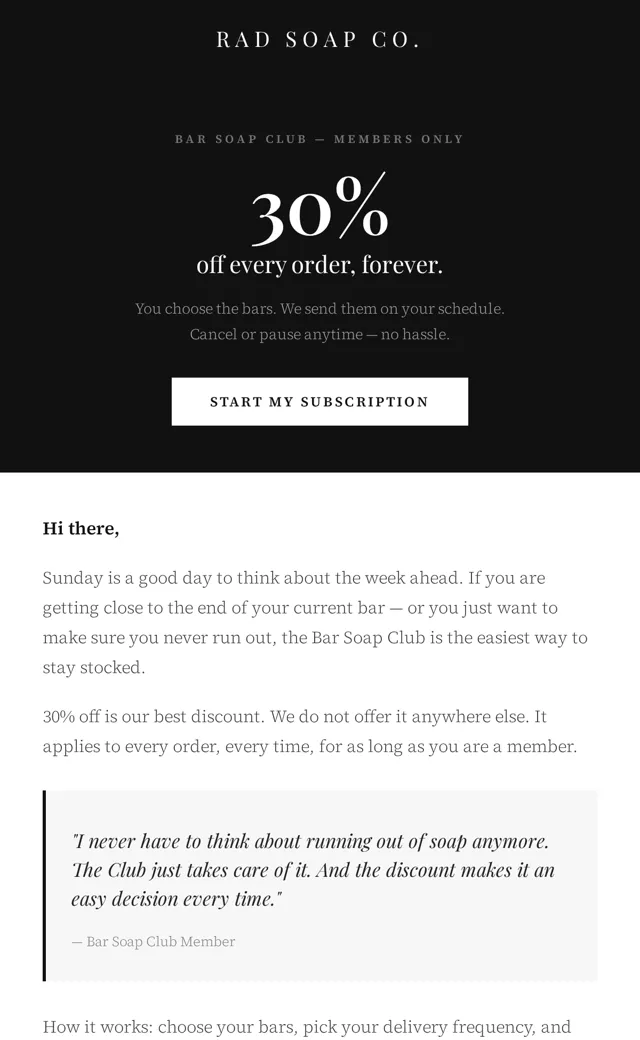The width and height of the screenshot is (640, 1040).
Task: Click the '— Bar Soap Club Member' attribution
Action: [153, 942]
